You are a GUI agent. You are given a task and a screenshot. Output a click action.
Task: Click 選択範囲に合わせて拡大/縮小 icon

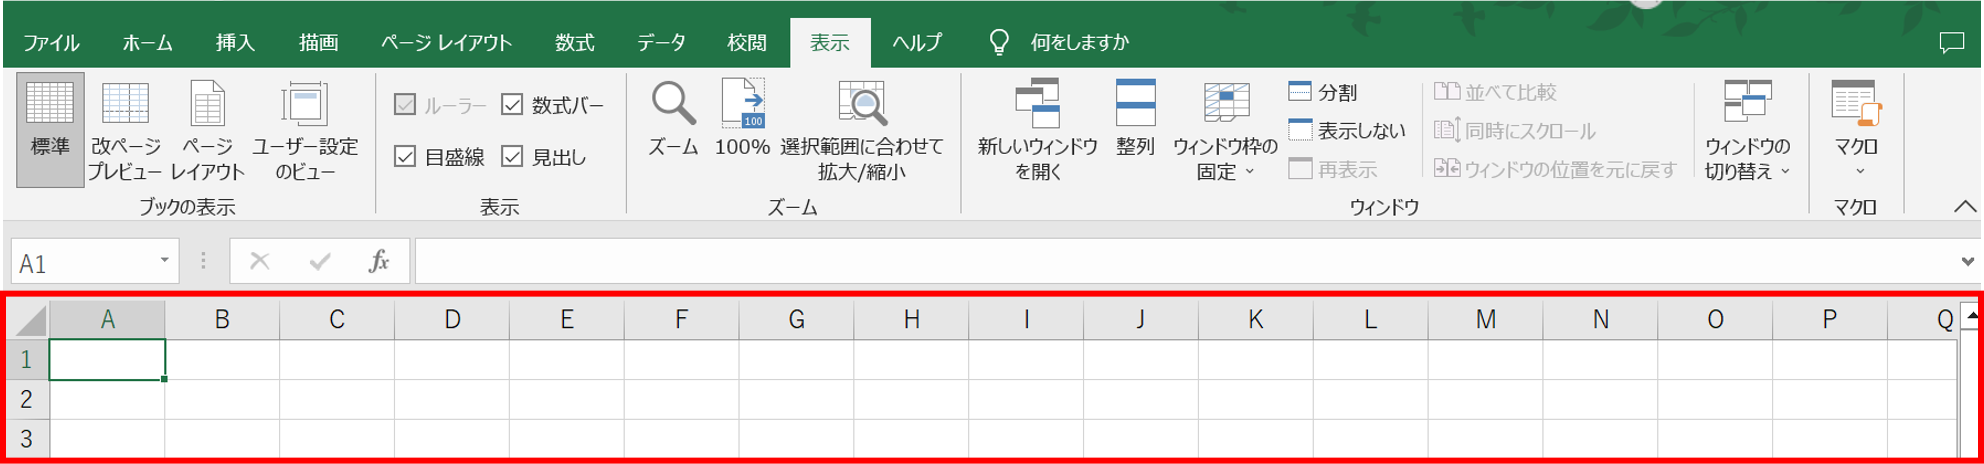click(x=861, y=104)
